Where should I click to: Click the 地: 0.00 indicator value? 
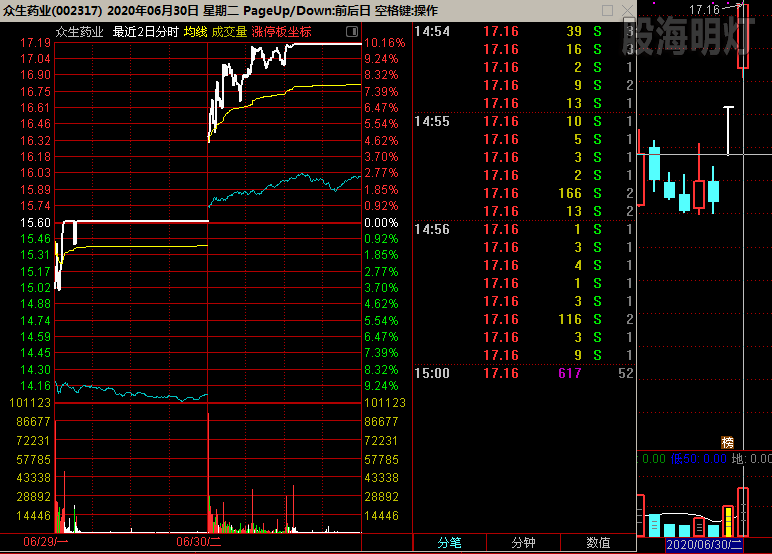(751, 459)
